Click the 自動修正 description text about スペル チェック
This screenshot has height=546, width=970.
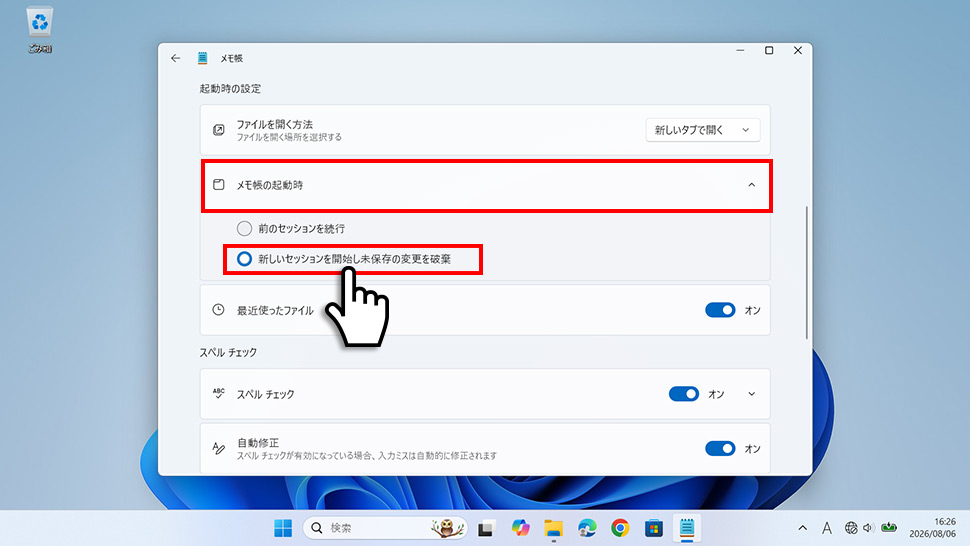367,456
